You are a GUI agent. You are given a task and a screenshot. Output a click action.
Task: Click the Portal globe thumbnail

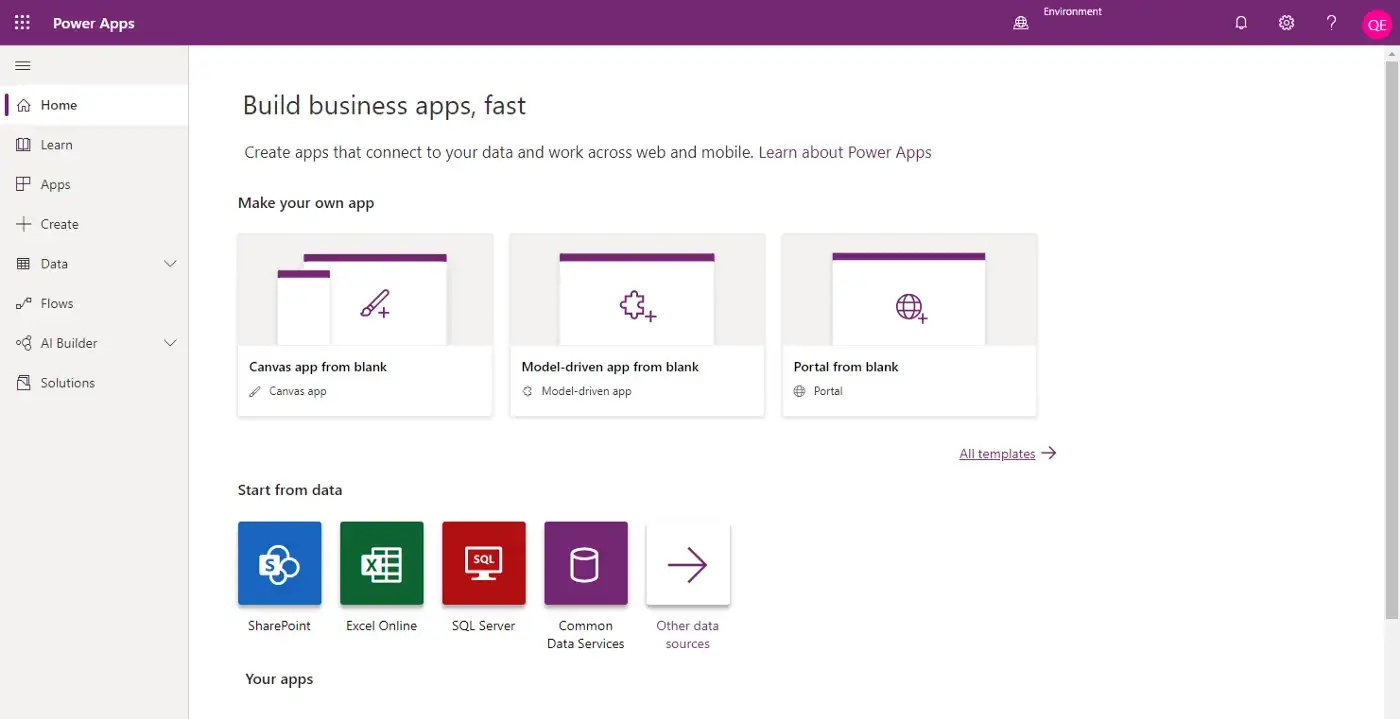(x=910, y=290)
